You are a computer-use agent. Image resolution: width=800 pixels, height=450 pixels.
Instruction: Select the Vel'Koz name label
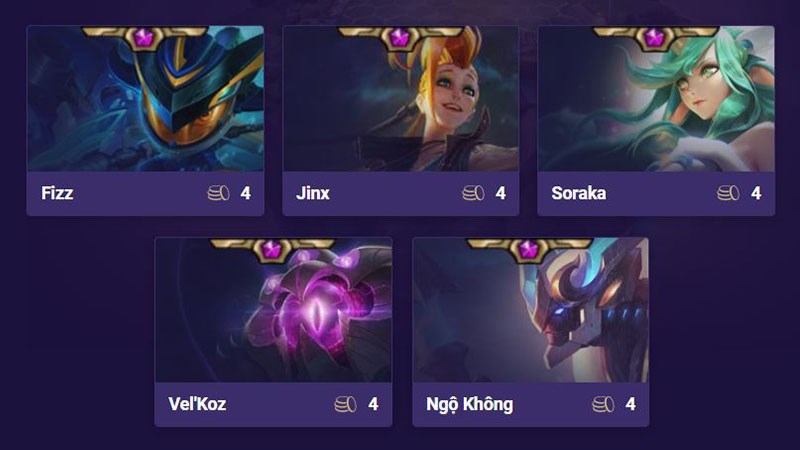[197, 404]
